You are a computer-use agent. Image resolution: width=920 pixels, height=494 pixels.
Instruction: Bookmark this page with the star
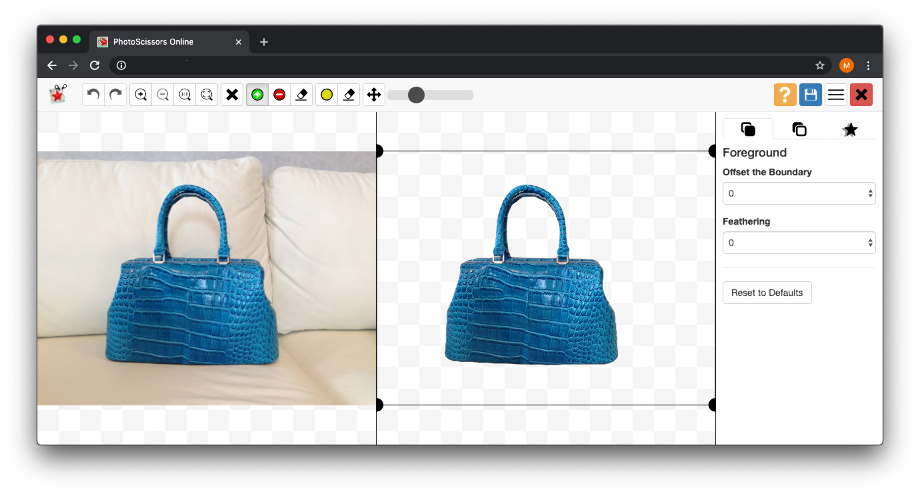(x=820, y=66)
